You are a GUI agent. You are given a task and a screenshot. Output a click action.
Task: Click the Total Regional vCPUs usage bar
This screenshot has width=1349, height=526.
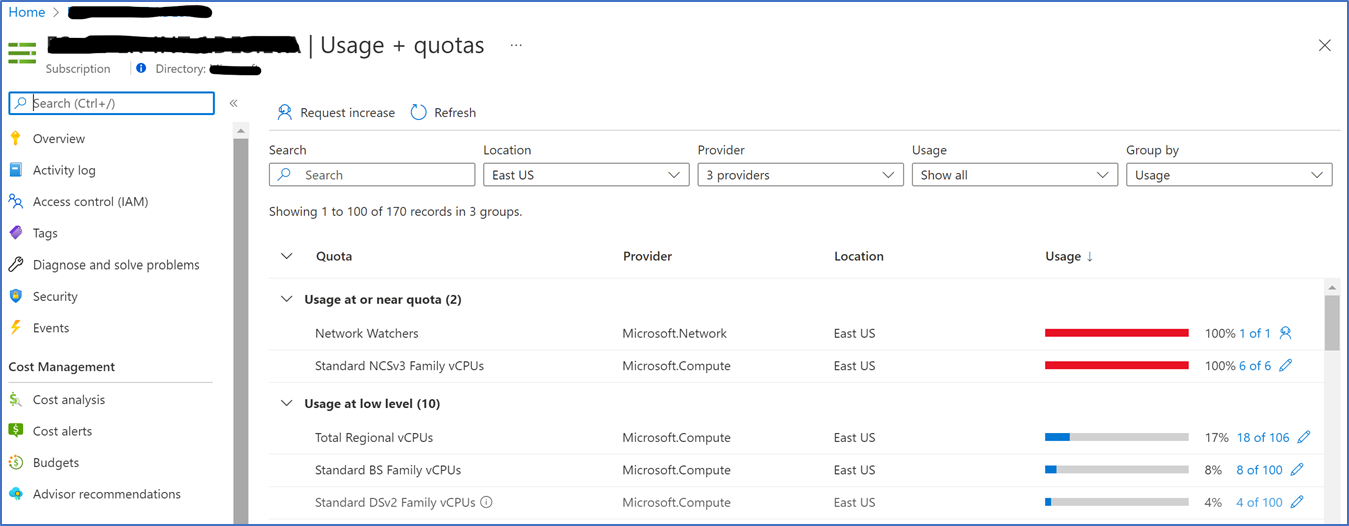(1117, 437)
